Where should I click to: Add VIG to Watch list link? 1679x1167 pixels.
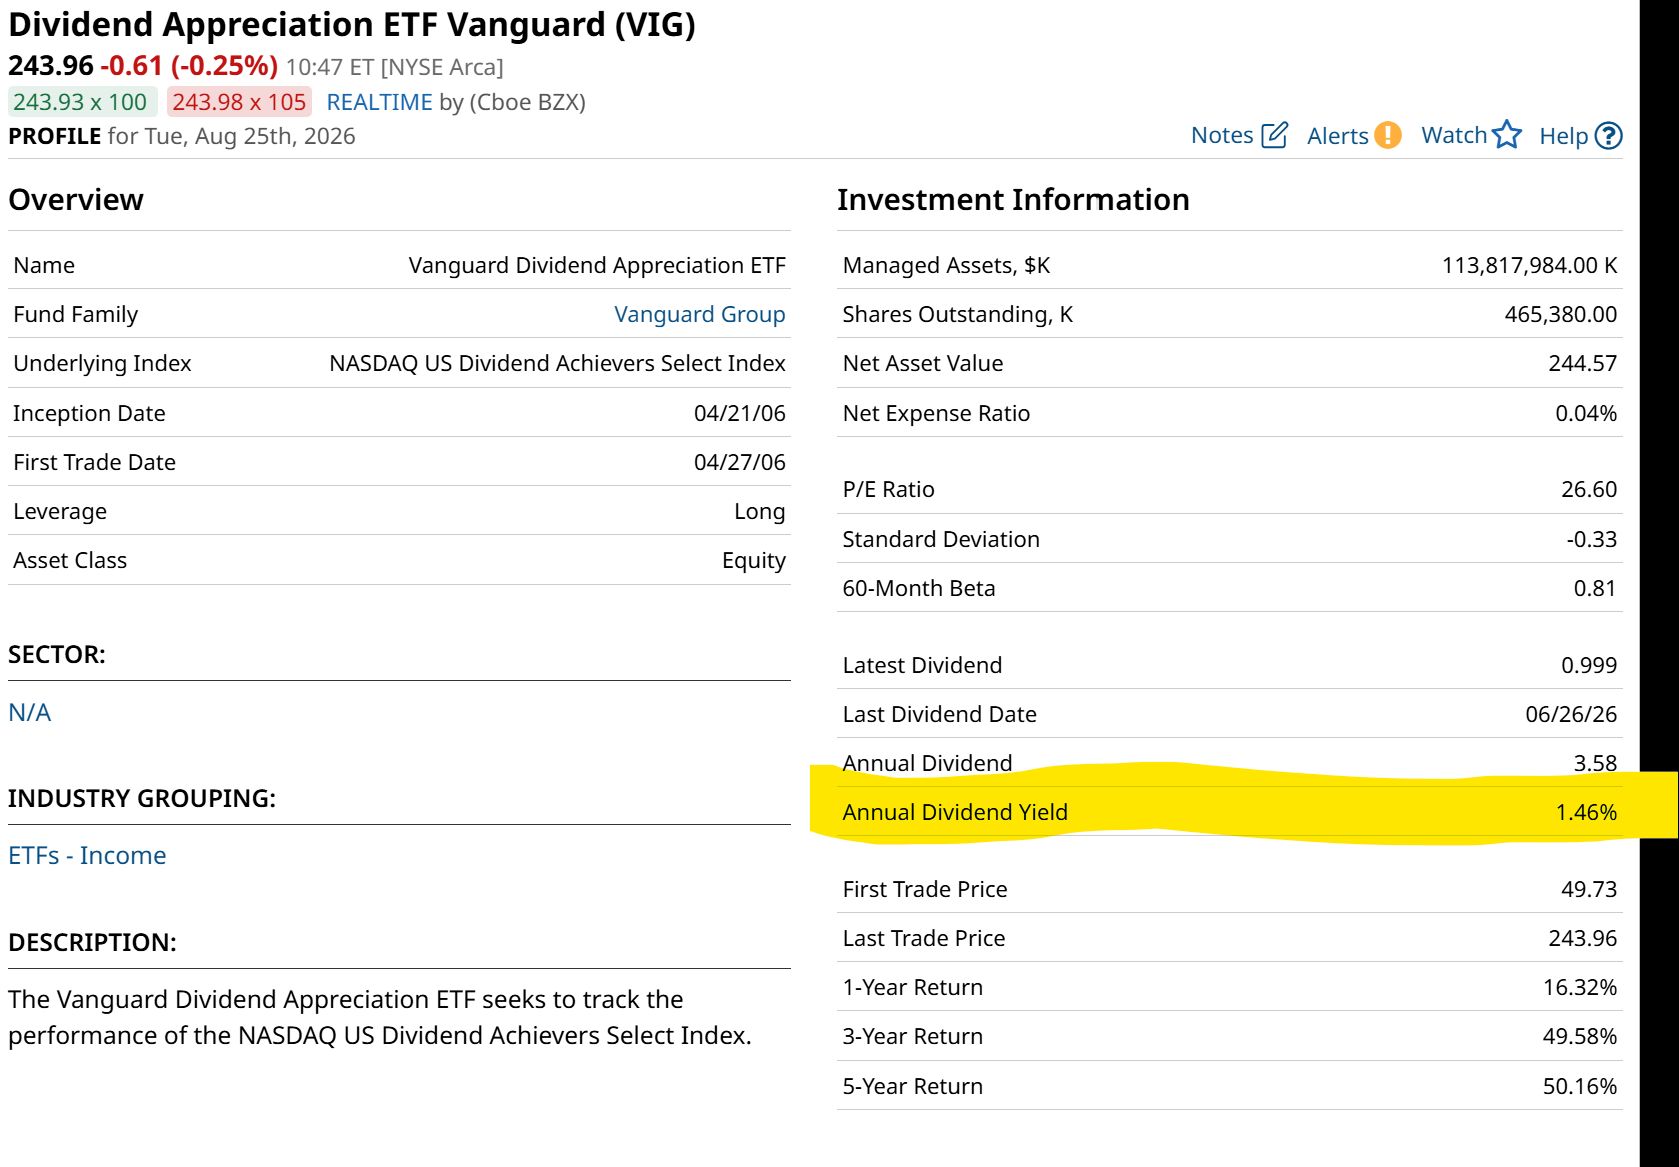(x=1454, y=135)
